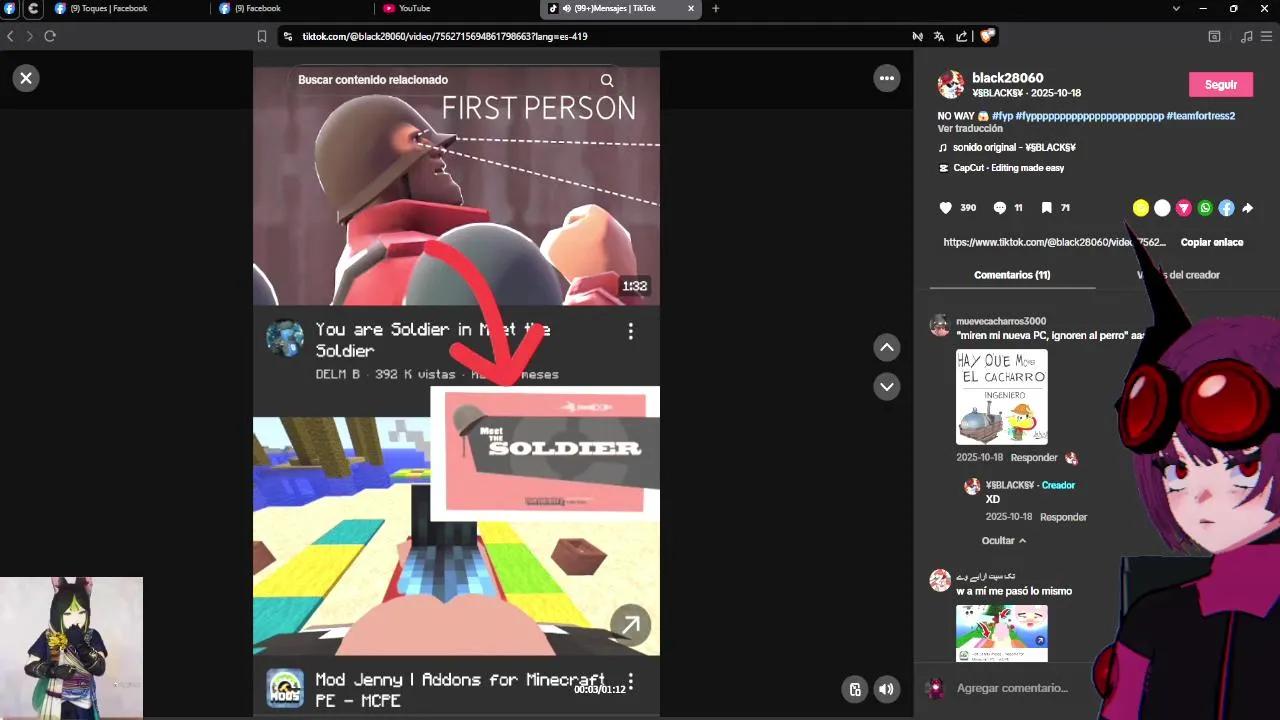Image resolution: width=1280 pixels, height=720 pixels.
Task: Open the CapCut 'Editing made easy' link
Action: 1008,168
